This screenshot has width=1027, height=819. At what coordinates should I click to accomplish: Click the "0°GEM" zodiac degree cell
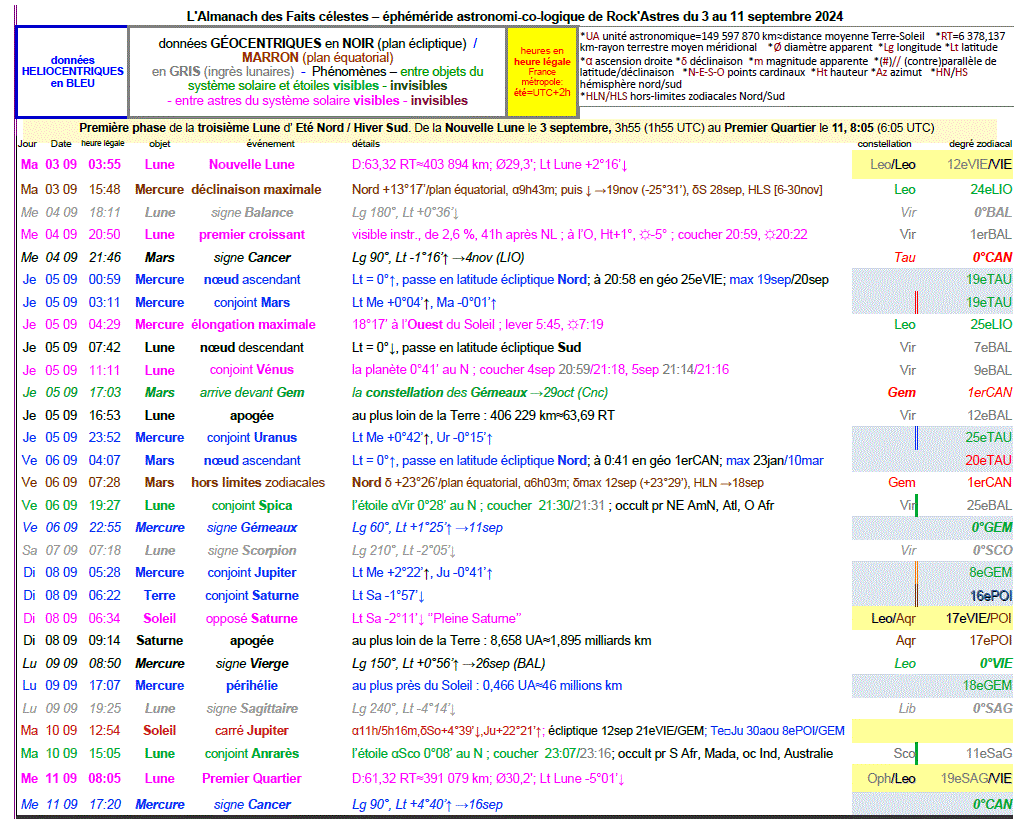pos(992,527)
